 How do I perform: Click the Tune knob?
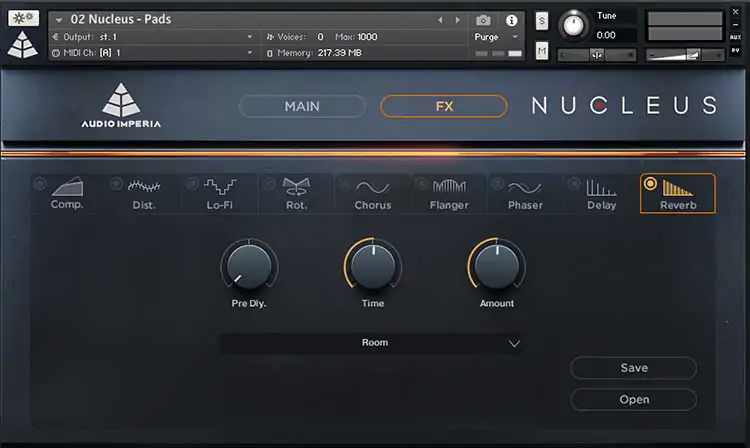tap(573, 25)
